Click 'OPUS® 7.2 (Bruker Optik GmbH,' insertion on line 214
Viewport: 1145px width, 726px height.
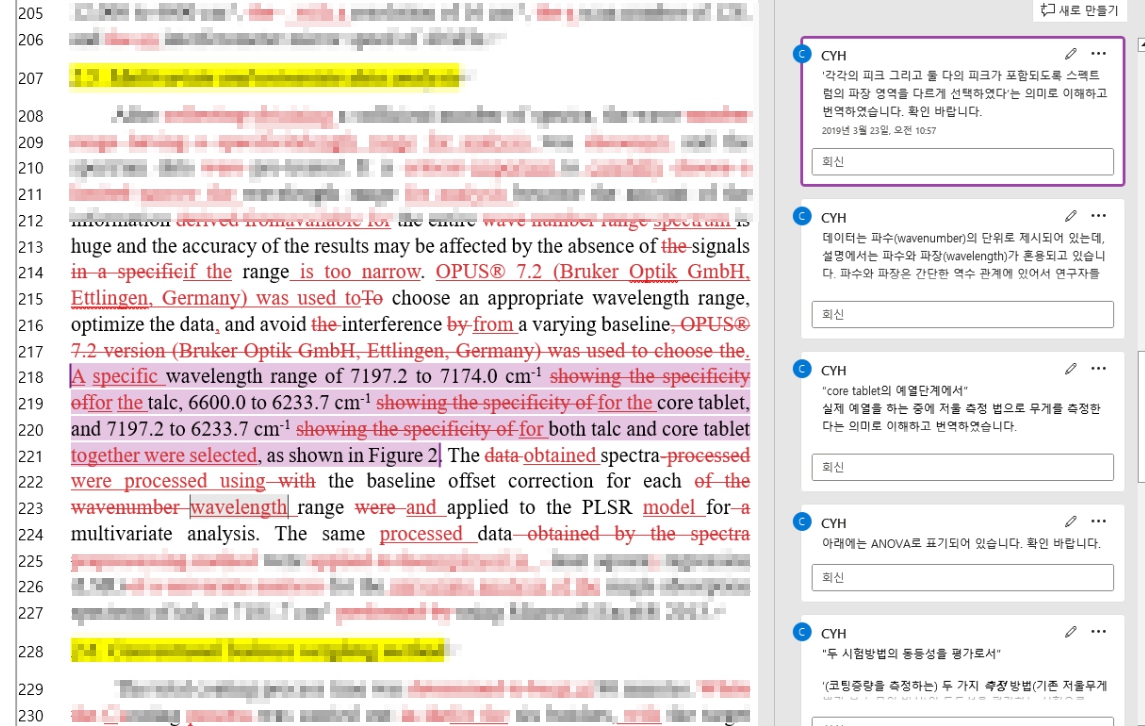(592, 272)
